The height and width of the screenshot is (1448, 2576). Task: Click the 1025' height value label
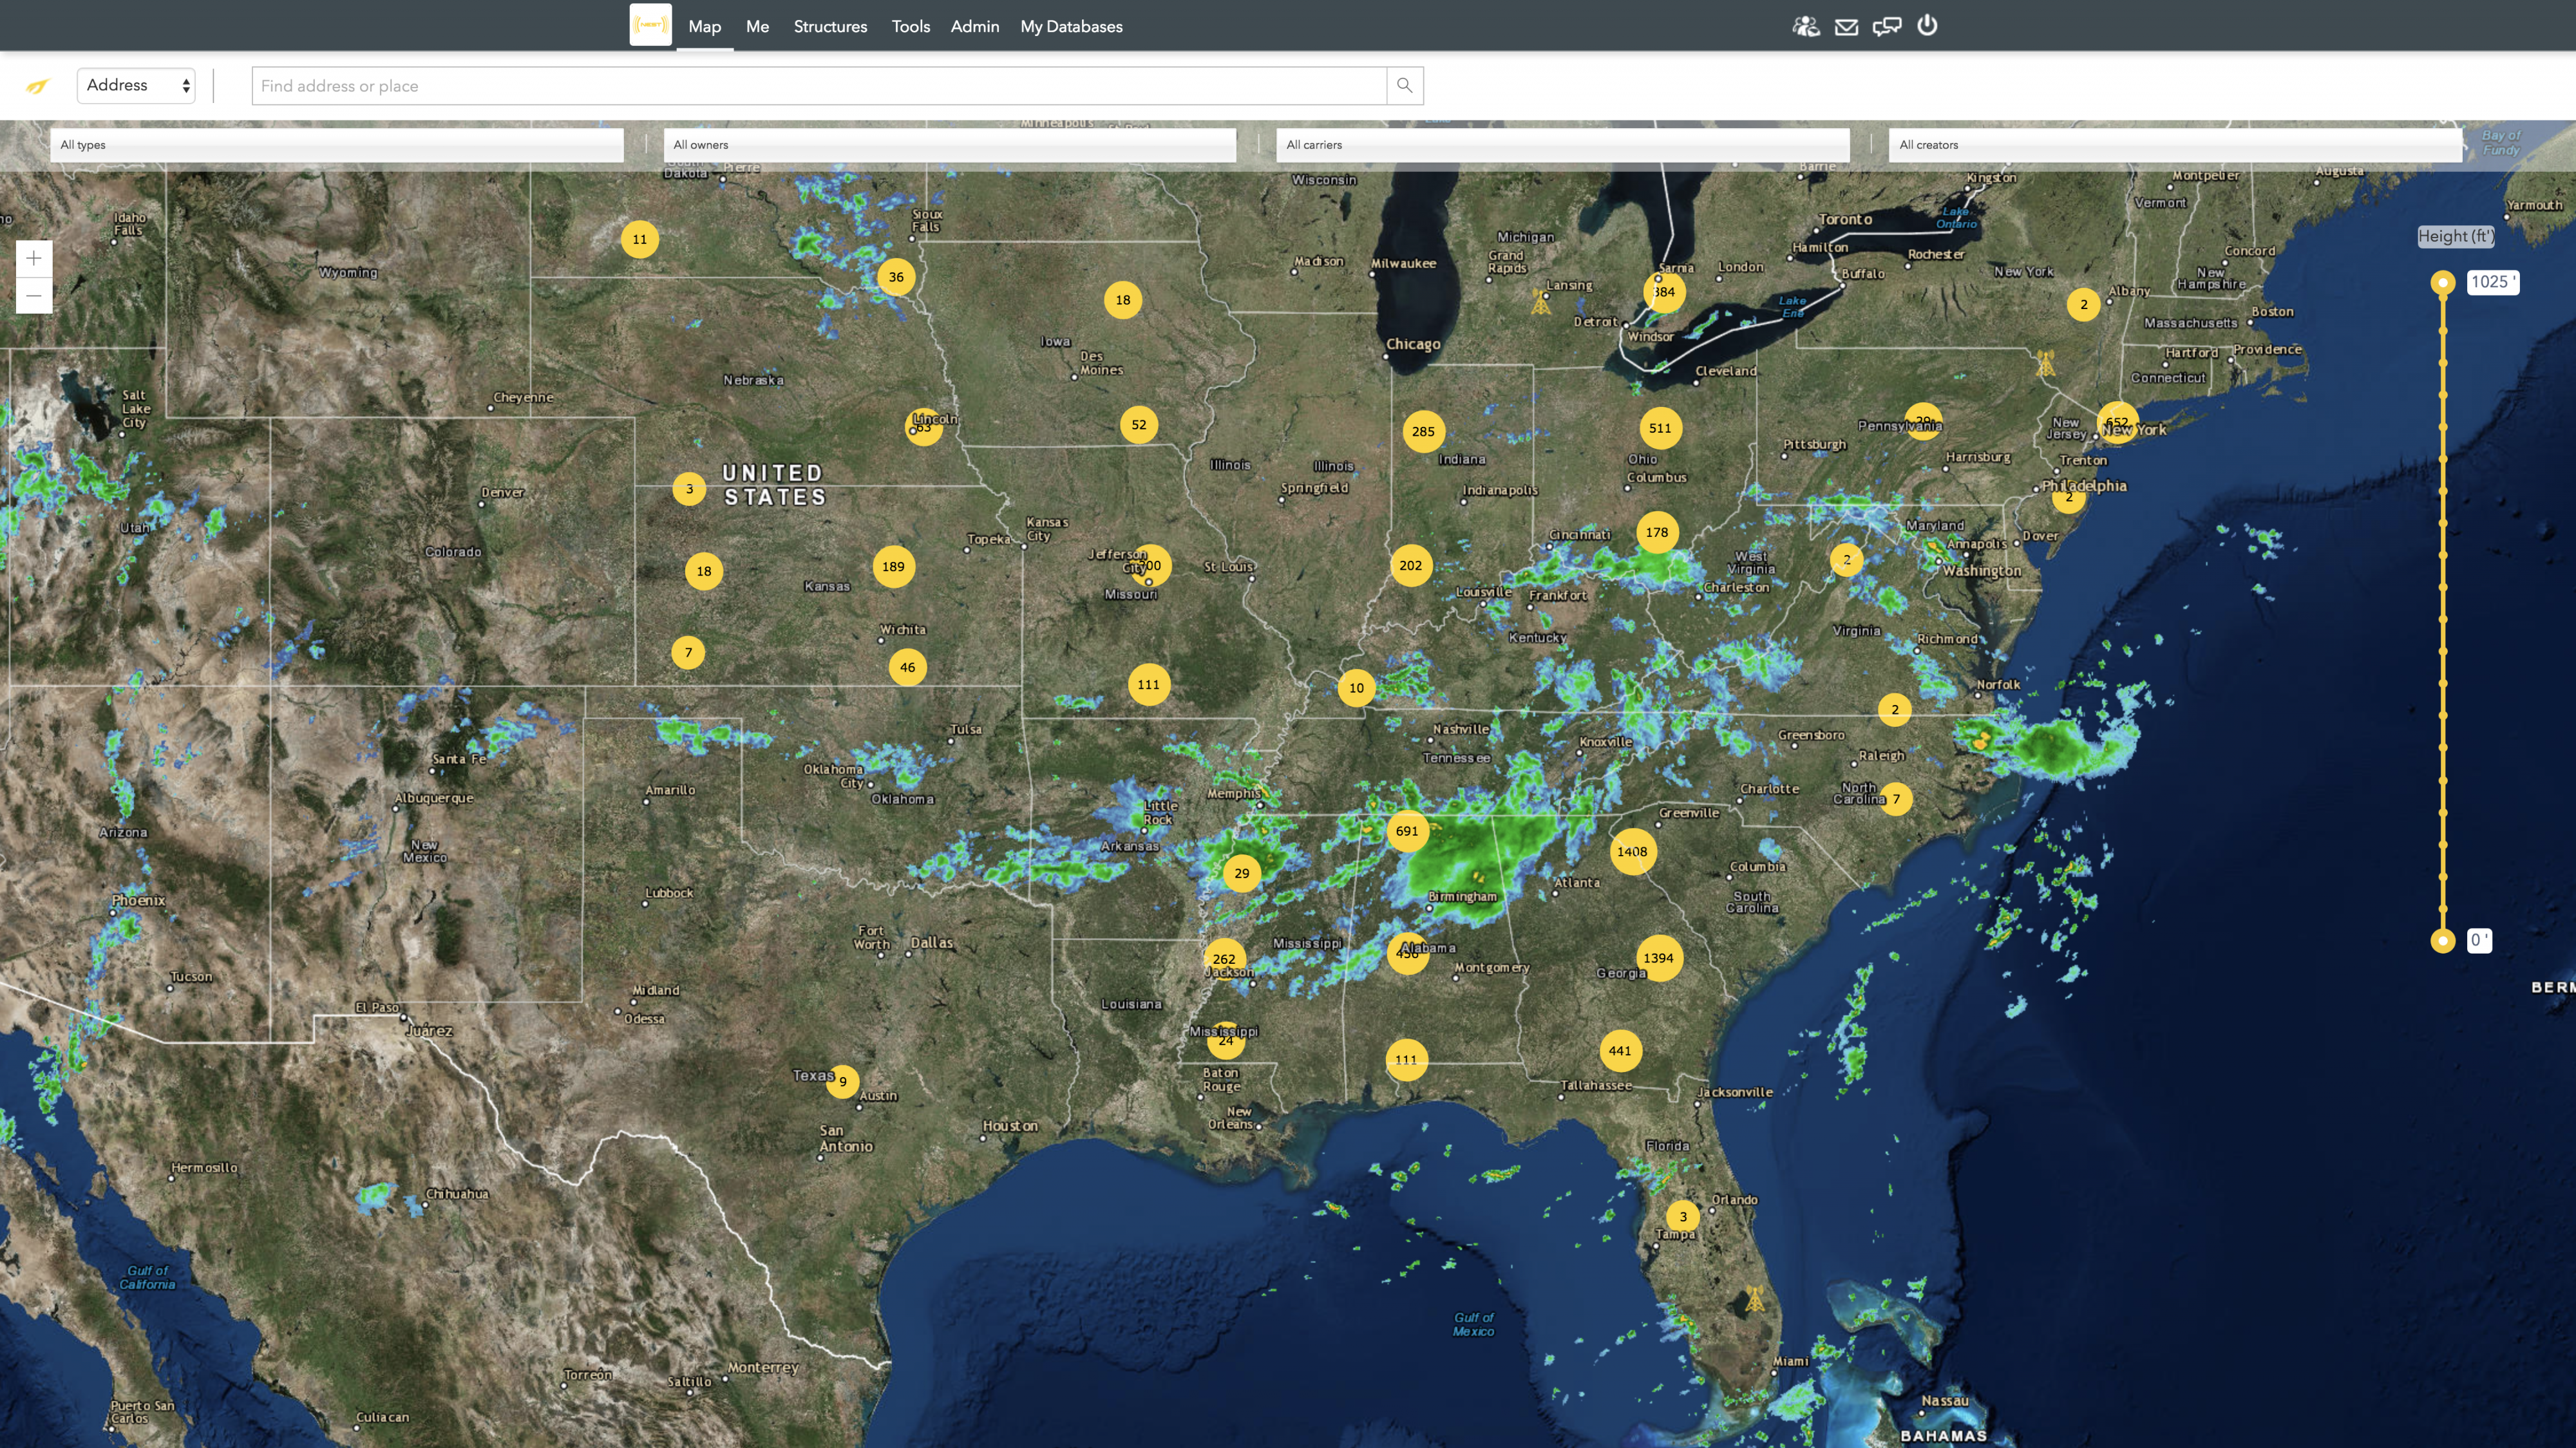tap(2493, 282)
